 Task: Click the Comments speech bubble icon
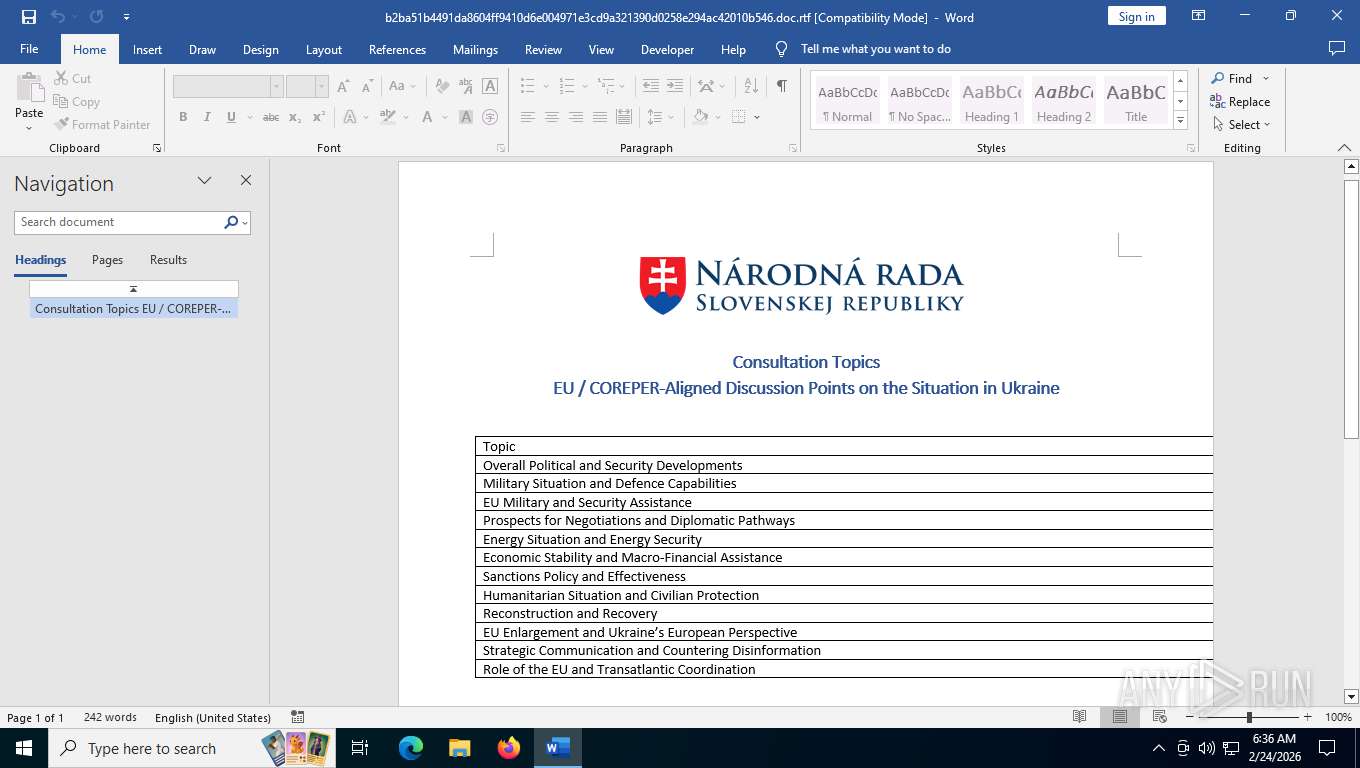(x=1336, y=48)
